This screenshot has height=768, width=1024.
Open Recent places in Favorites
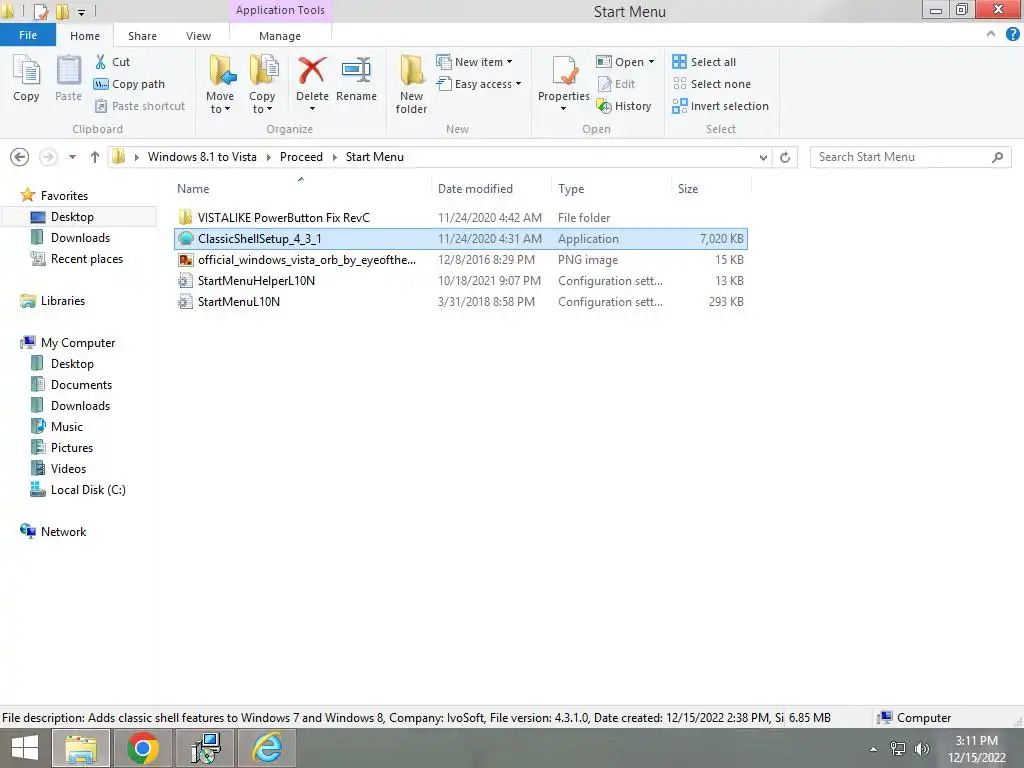(x=86, y=259)
